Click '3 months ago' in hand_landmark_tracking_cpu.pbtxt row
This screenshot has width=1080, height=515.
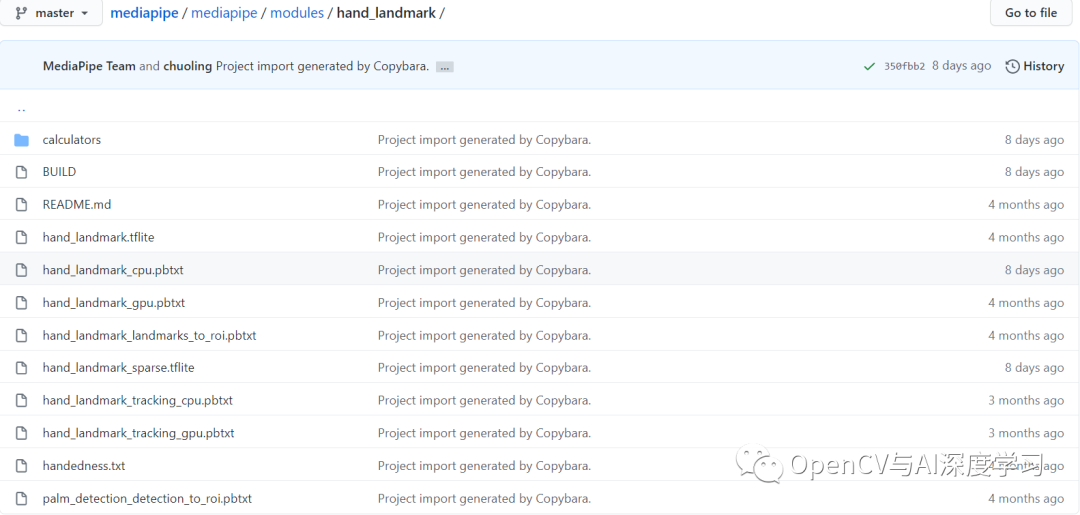(1026, 401)
